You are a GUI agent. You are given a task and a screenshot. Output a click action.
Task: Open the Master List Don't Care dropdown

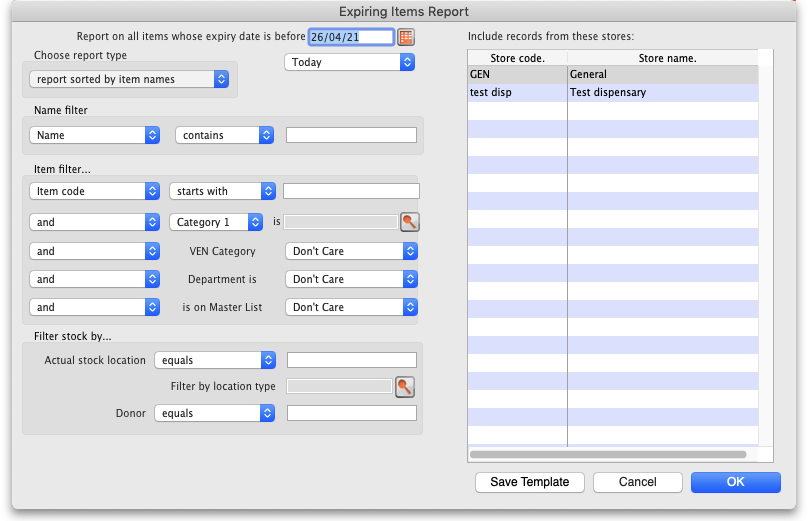point(350,307)
